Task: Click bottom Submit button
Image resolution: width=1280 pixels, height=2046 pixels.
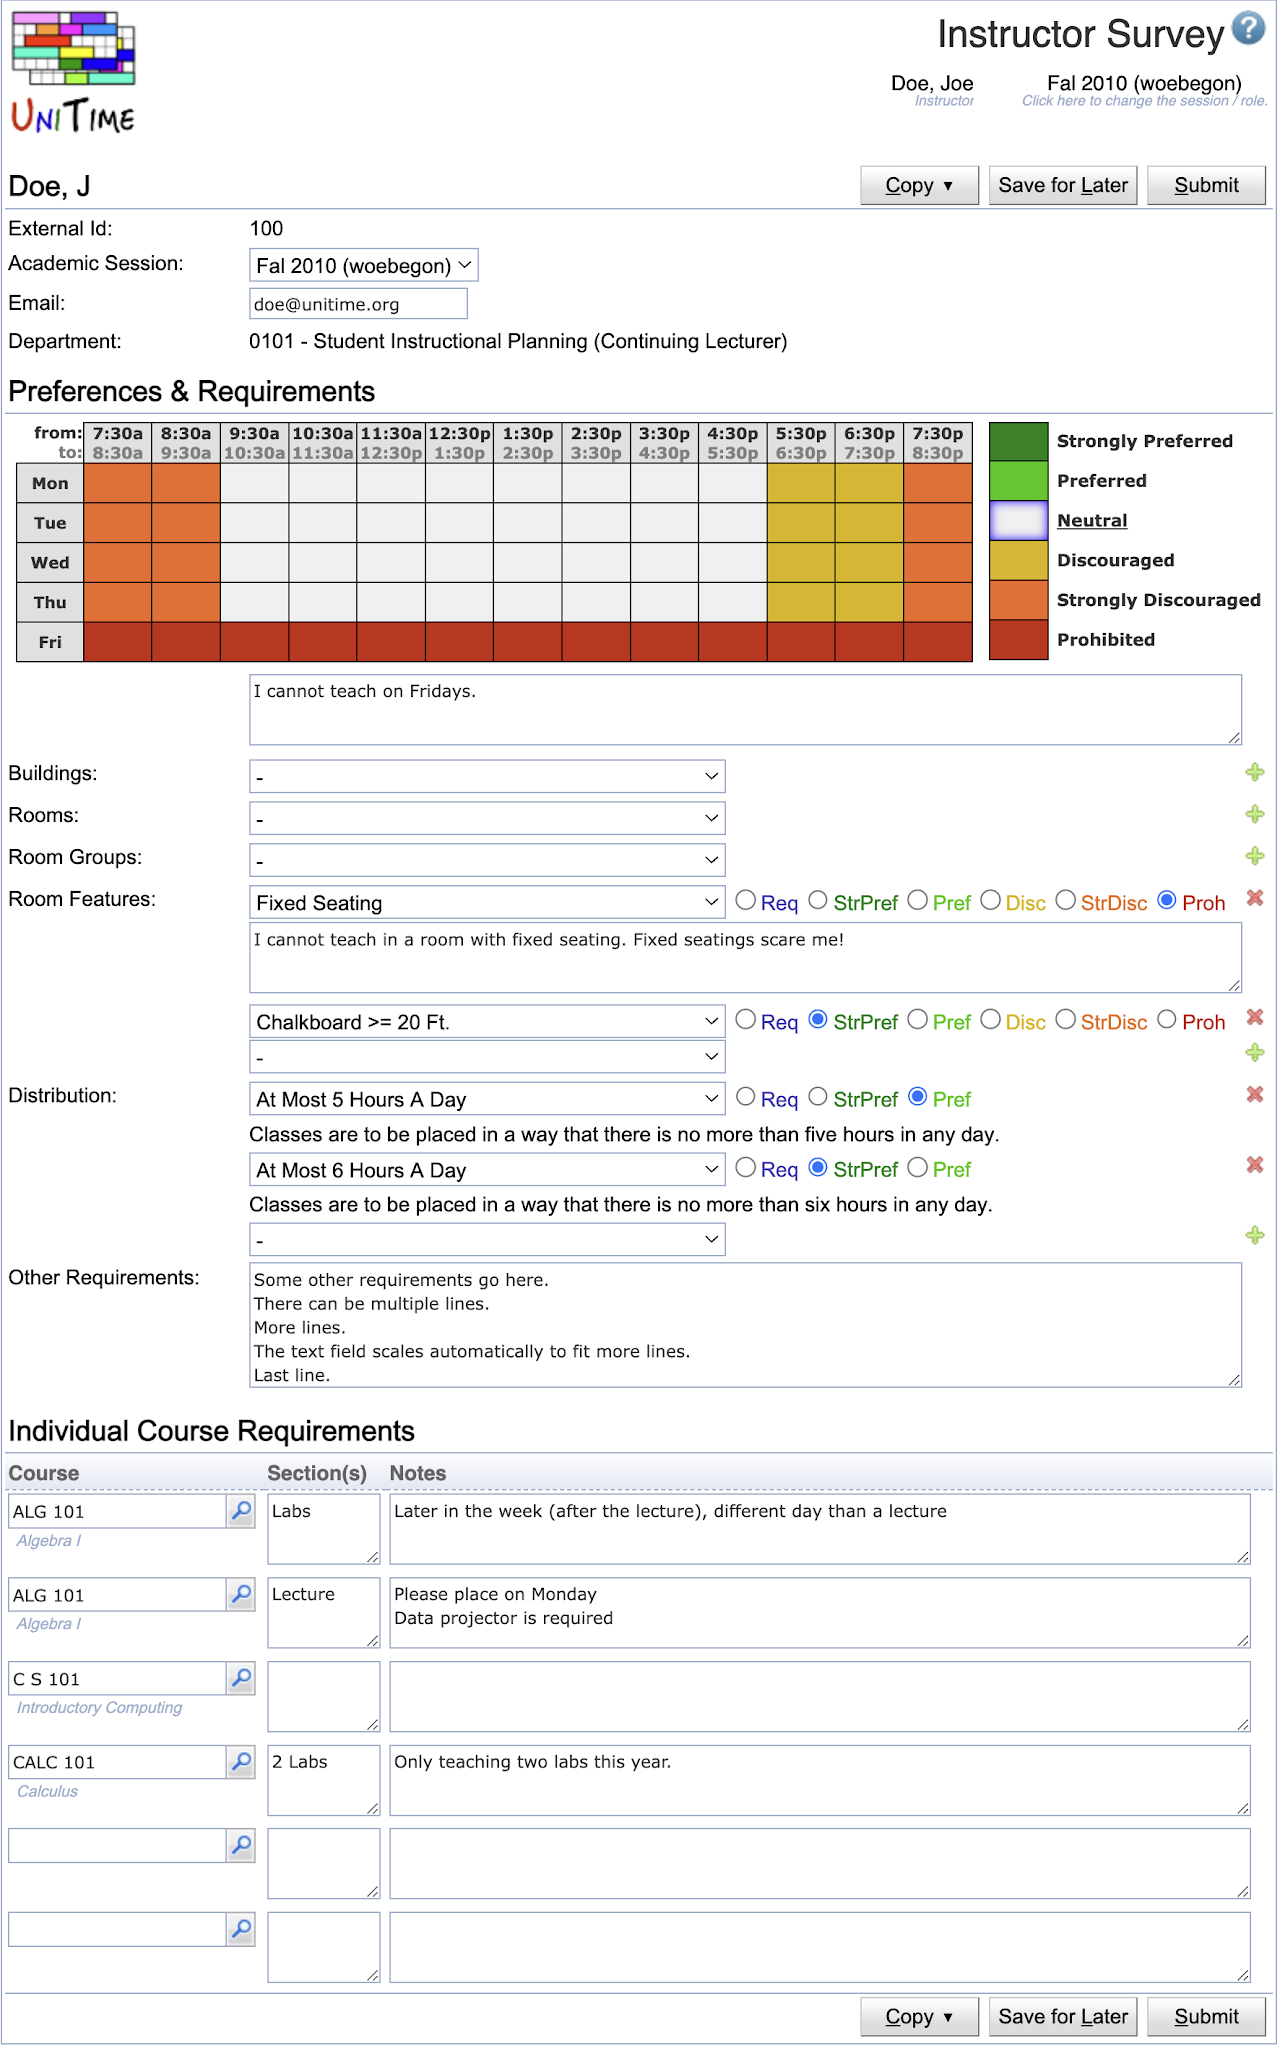Action: click(x=1206, y=2017)
